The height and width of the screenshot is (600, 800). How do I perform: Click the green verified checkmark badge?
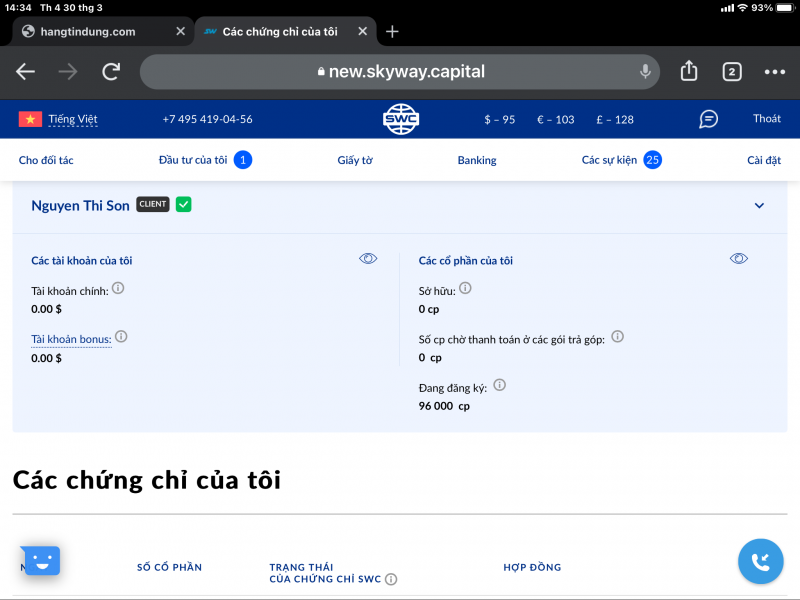pyautogui.click(x=184, y=205)
